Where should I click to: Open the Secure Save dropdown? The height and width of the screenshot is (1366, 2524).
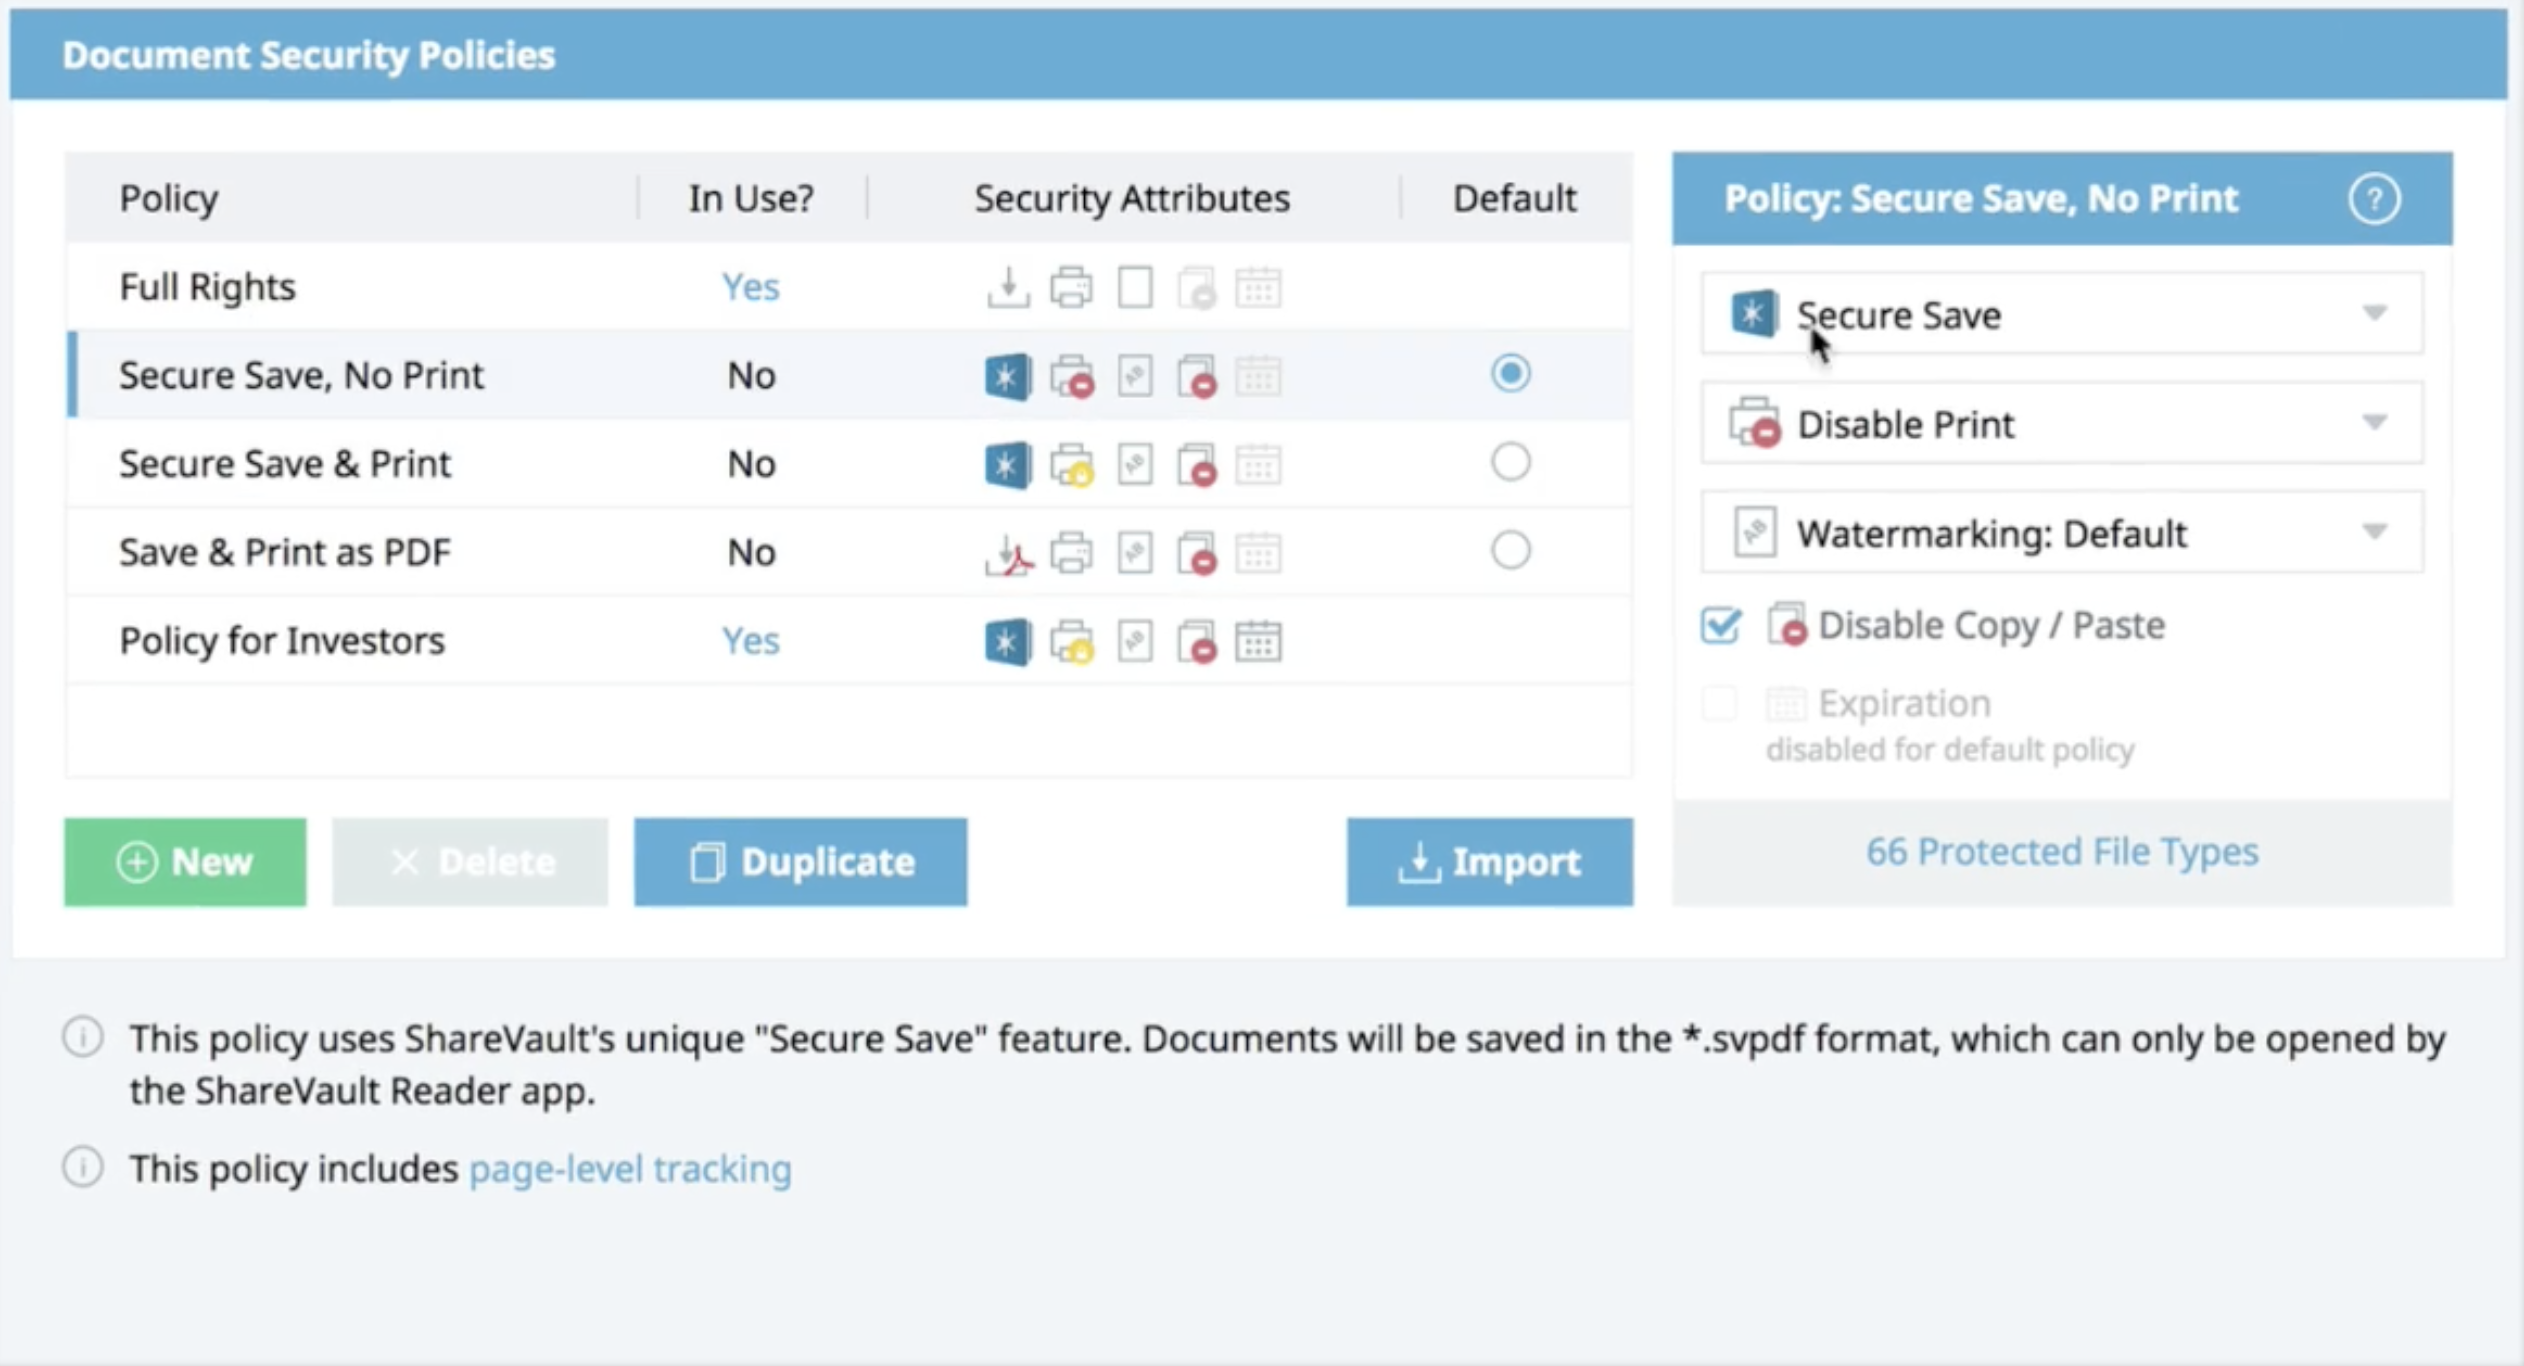click(x=2062, y=314)
